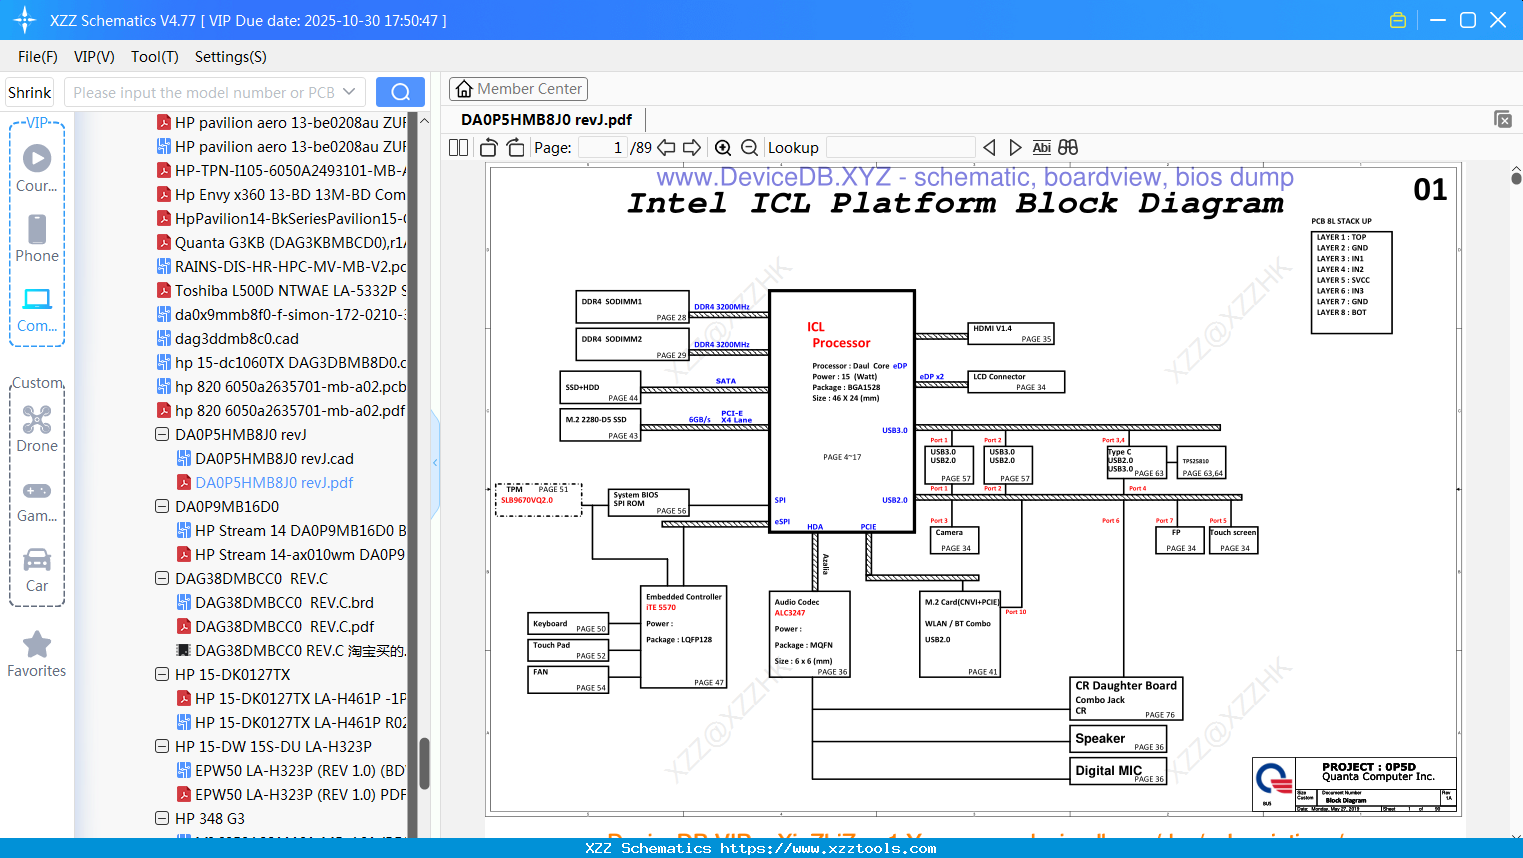This screenshot has height=858, width=1523.
Task: Select the Computer category
Action: coord(37,310)
